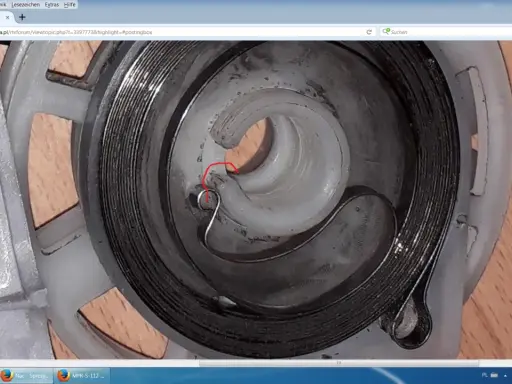
Task: Switch to first Firefox taskbar window
Action: coord(26,376)
